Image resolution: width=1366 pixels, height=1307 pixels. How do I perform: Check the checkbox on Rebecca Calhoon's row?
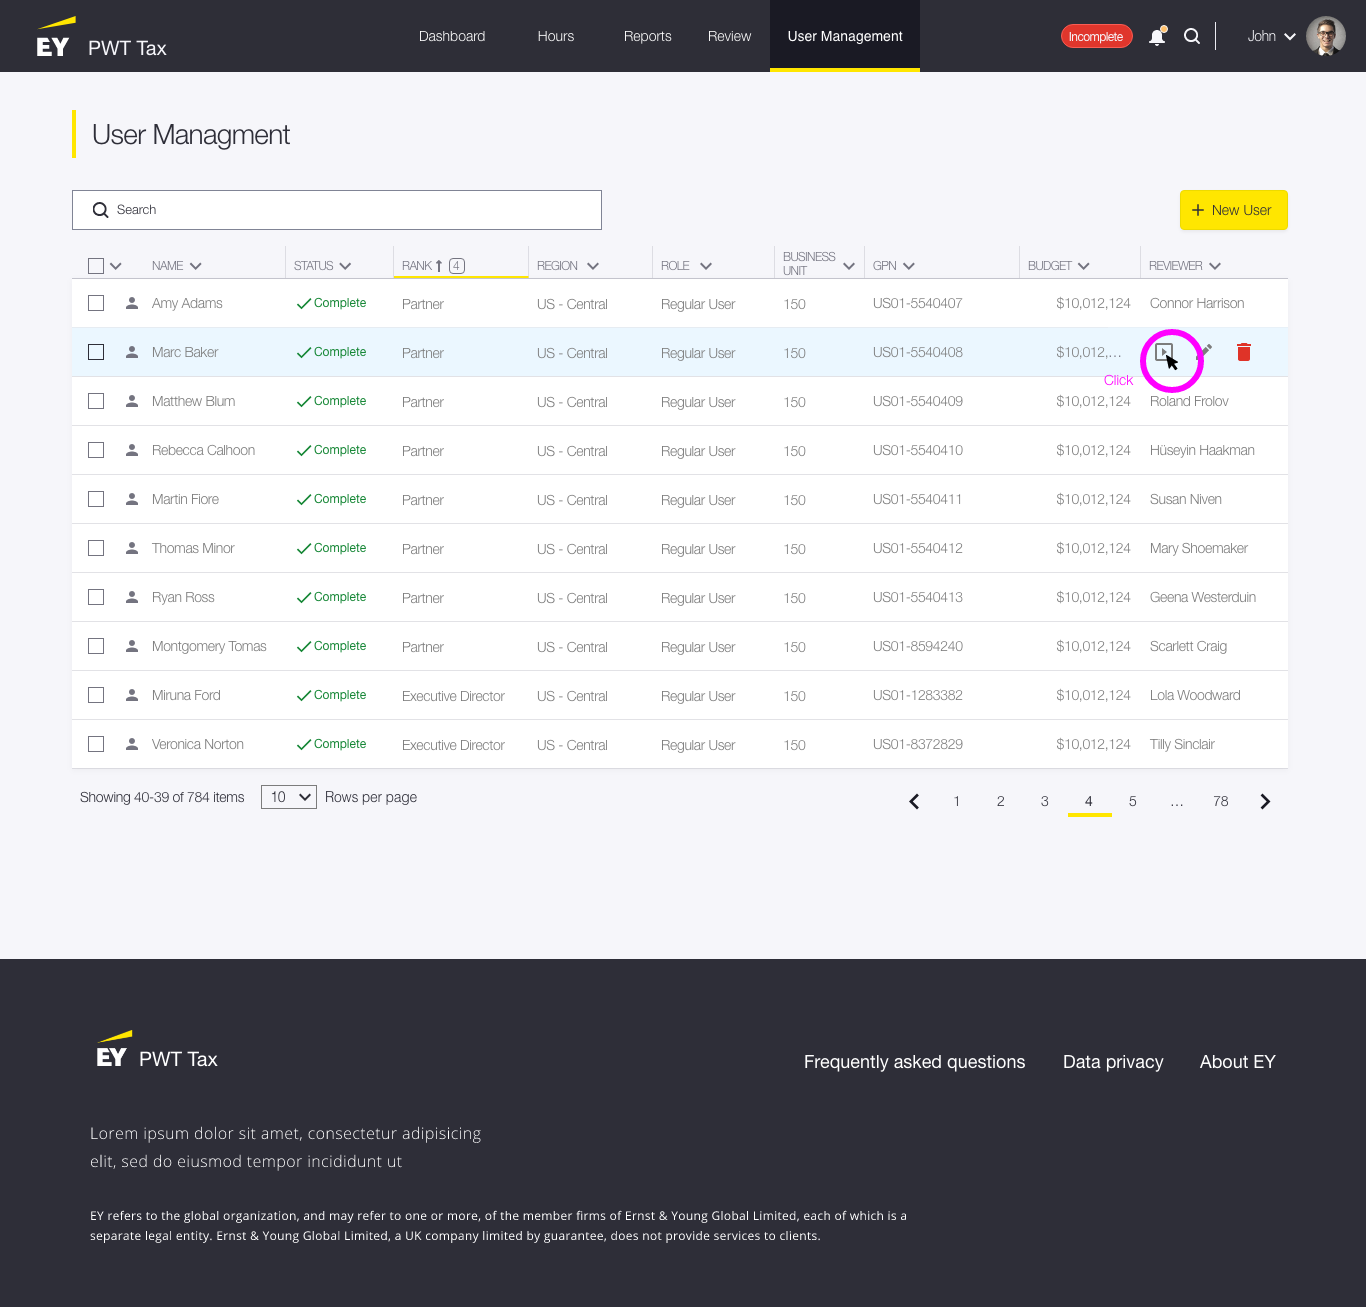96,450
